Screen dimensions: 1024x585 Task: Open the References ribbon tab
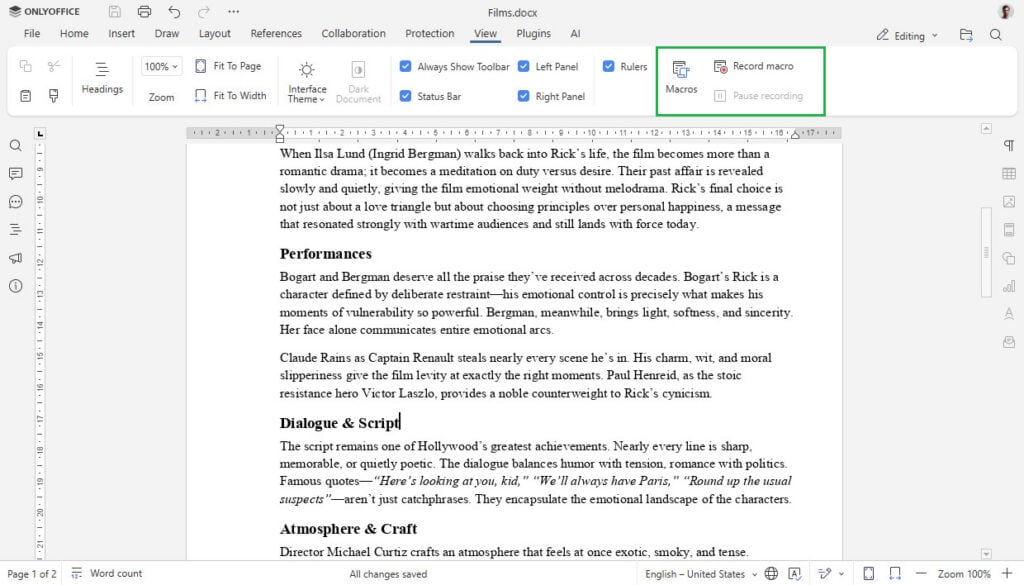(276, 33)
